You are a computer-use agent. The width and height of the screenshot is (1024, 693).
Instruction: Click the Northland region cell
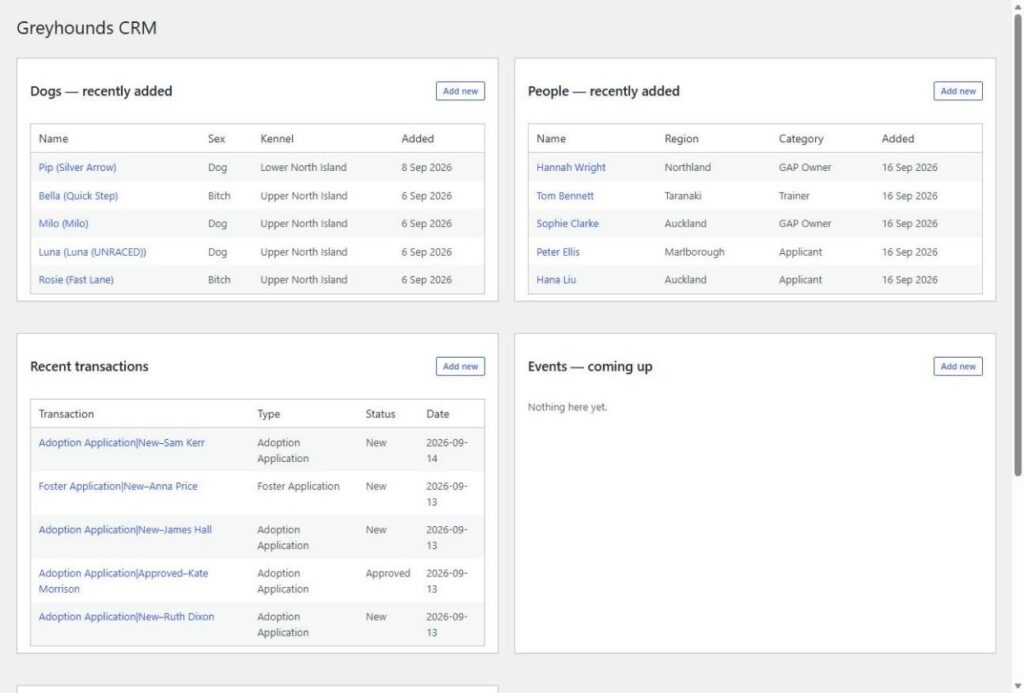tap(687, 167)
